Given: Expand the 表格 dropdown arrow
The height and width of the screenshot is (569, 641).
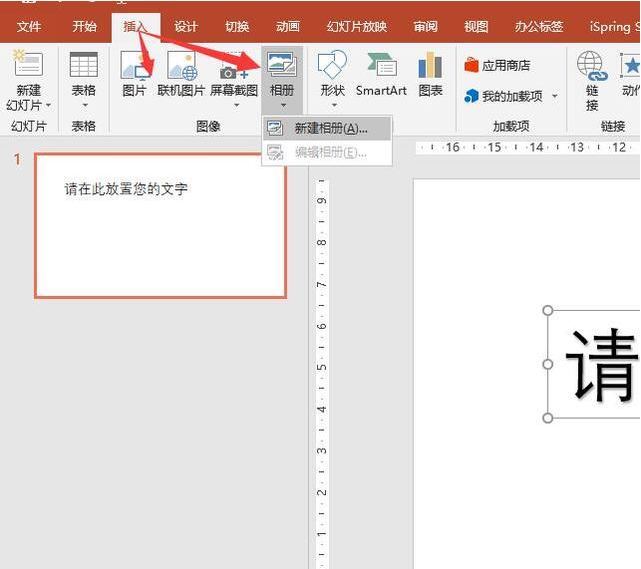Looking at the screenshot, I should (x=84, y=105).
